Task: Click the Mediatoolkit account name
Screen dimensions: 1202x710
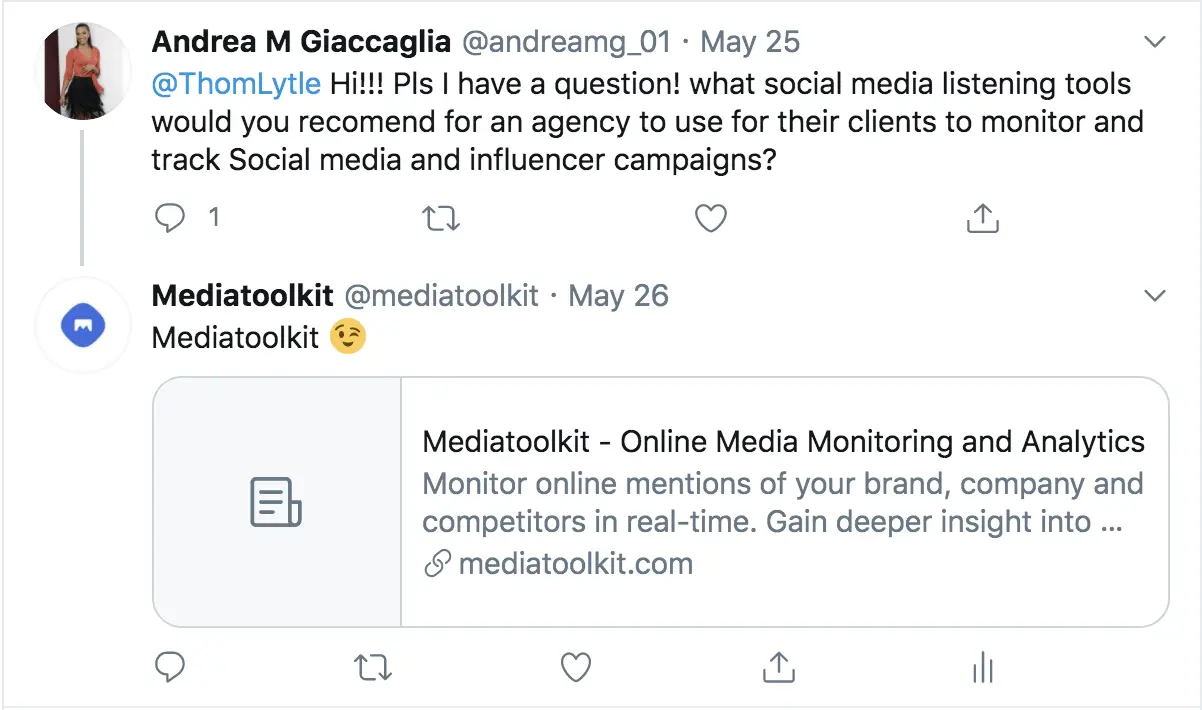Action: (242, 296)
